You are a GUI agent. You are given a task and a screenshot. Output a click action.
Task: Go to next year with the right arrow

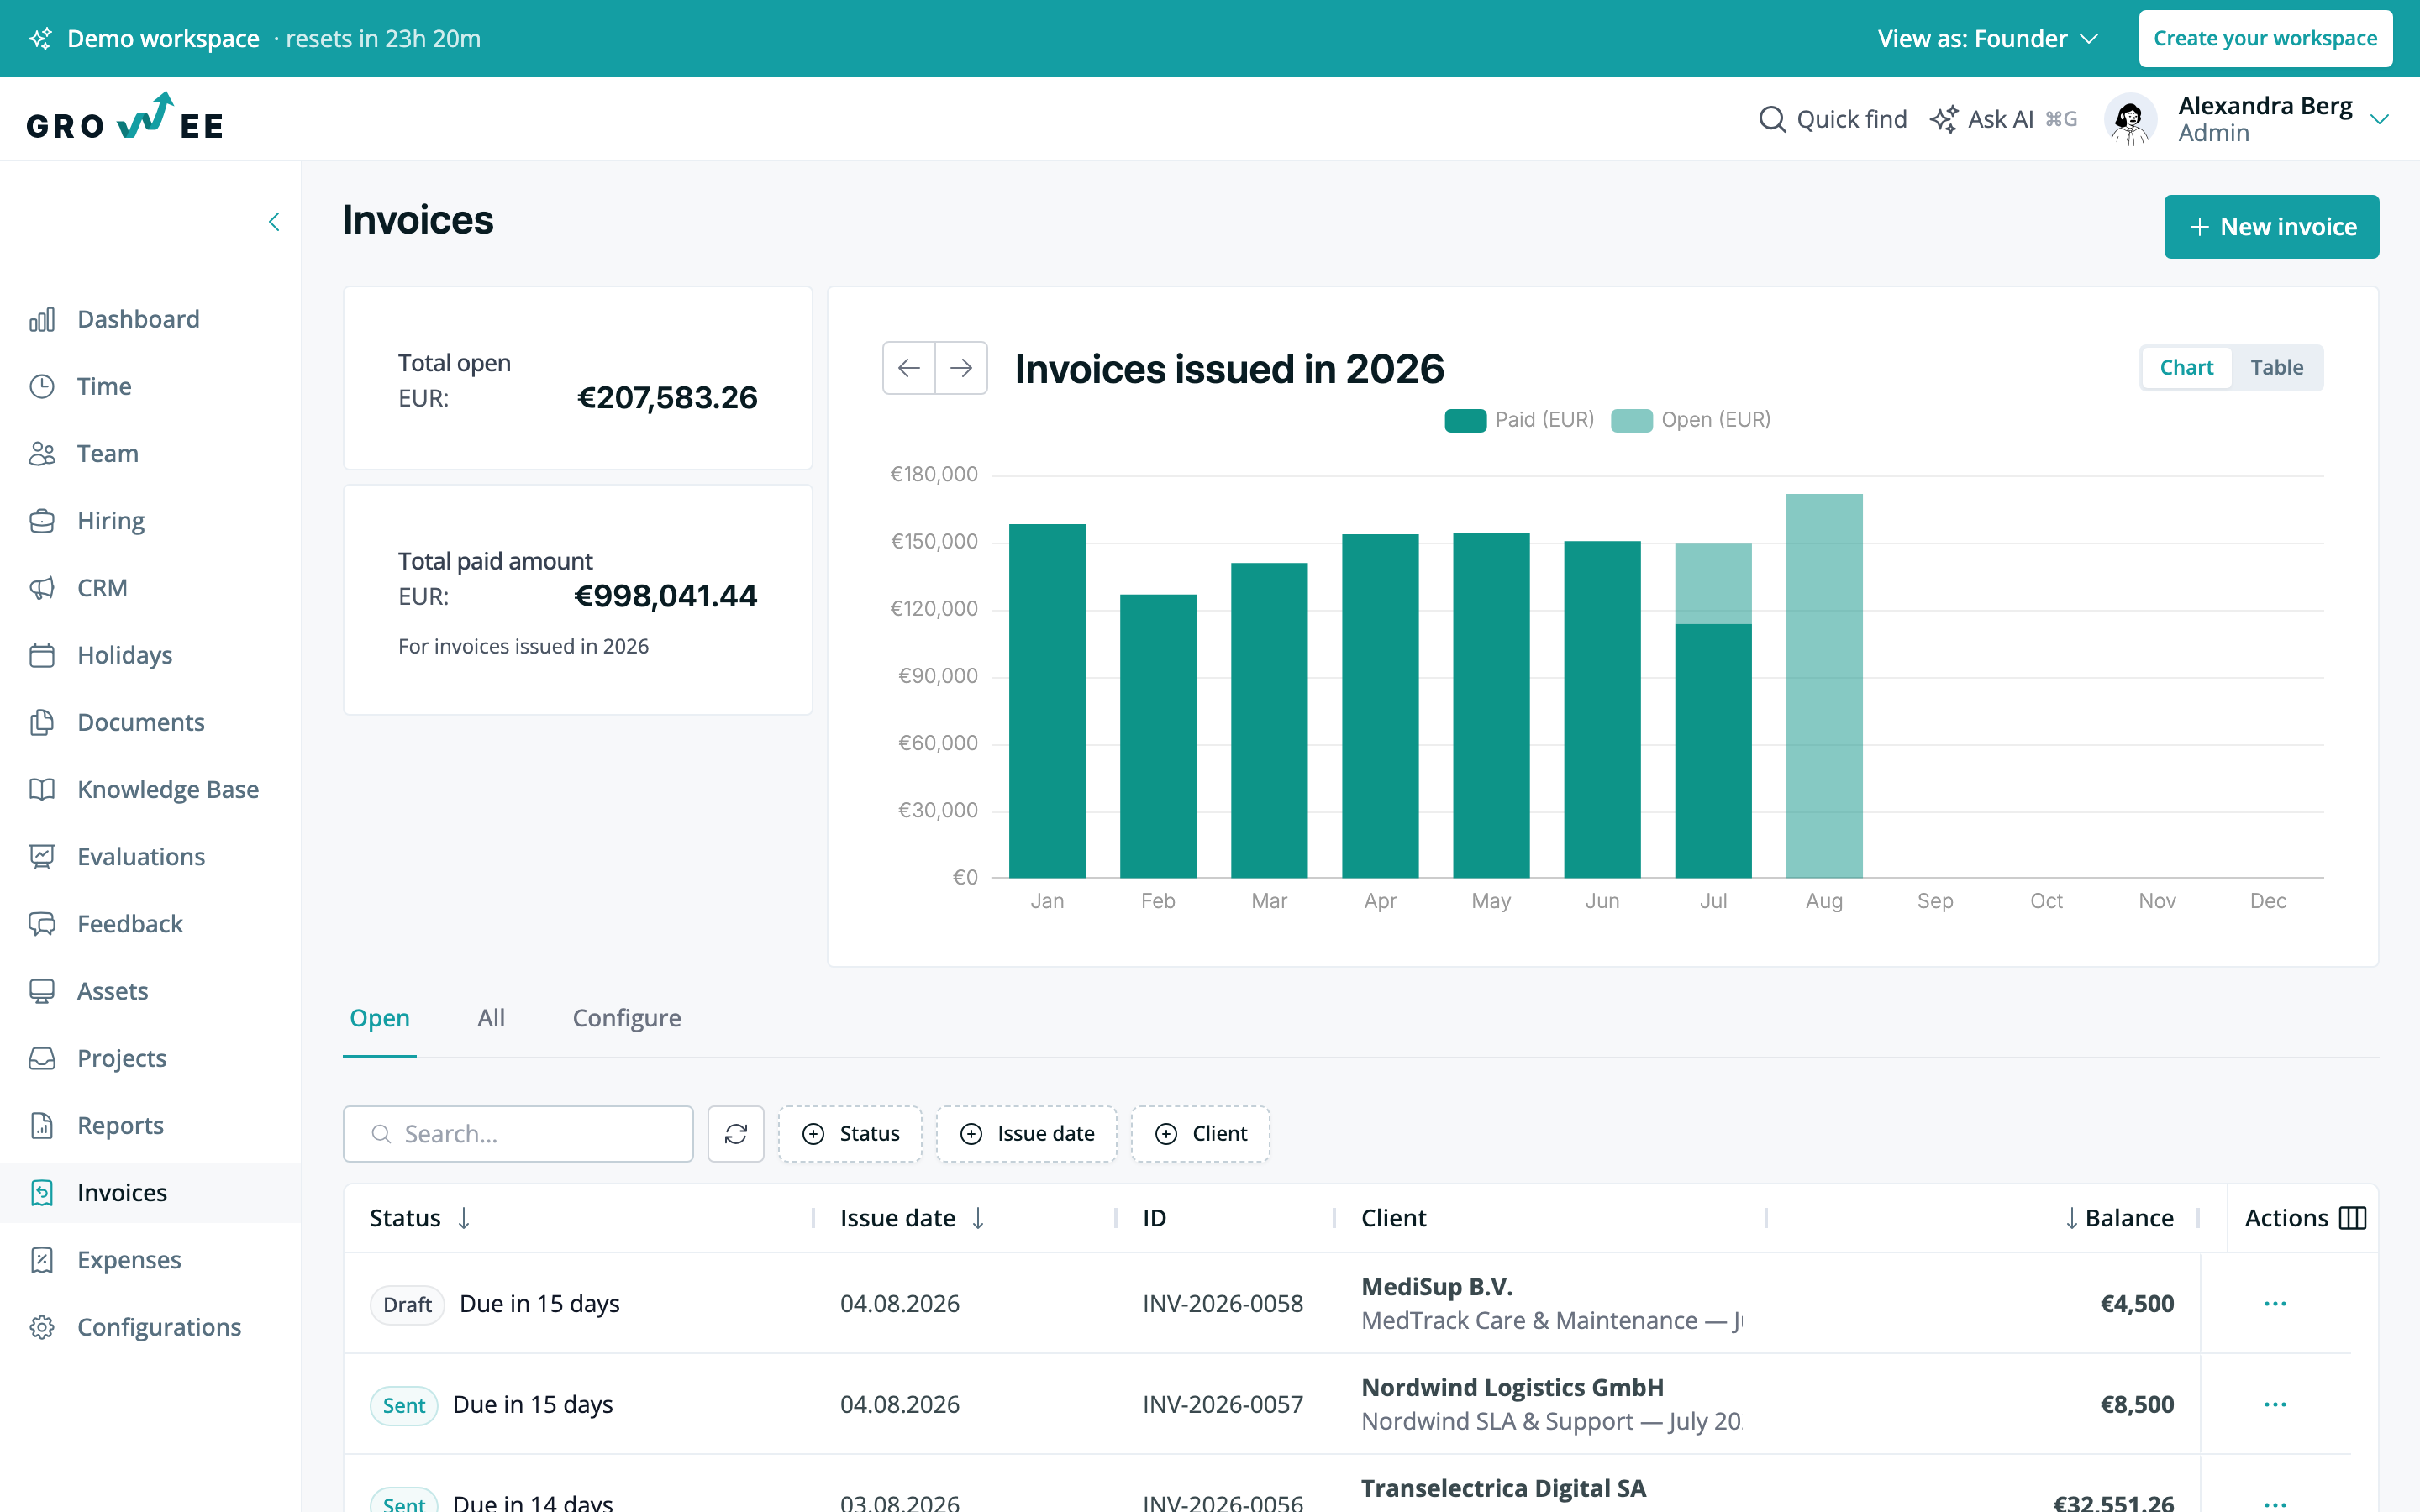coord(961,368)
